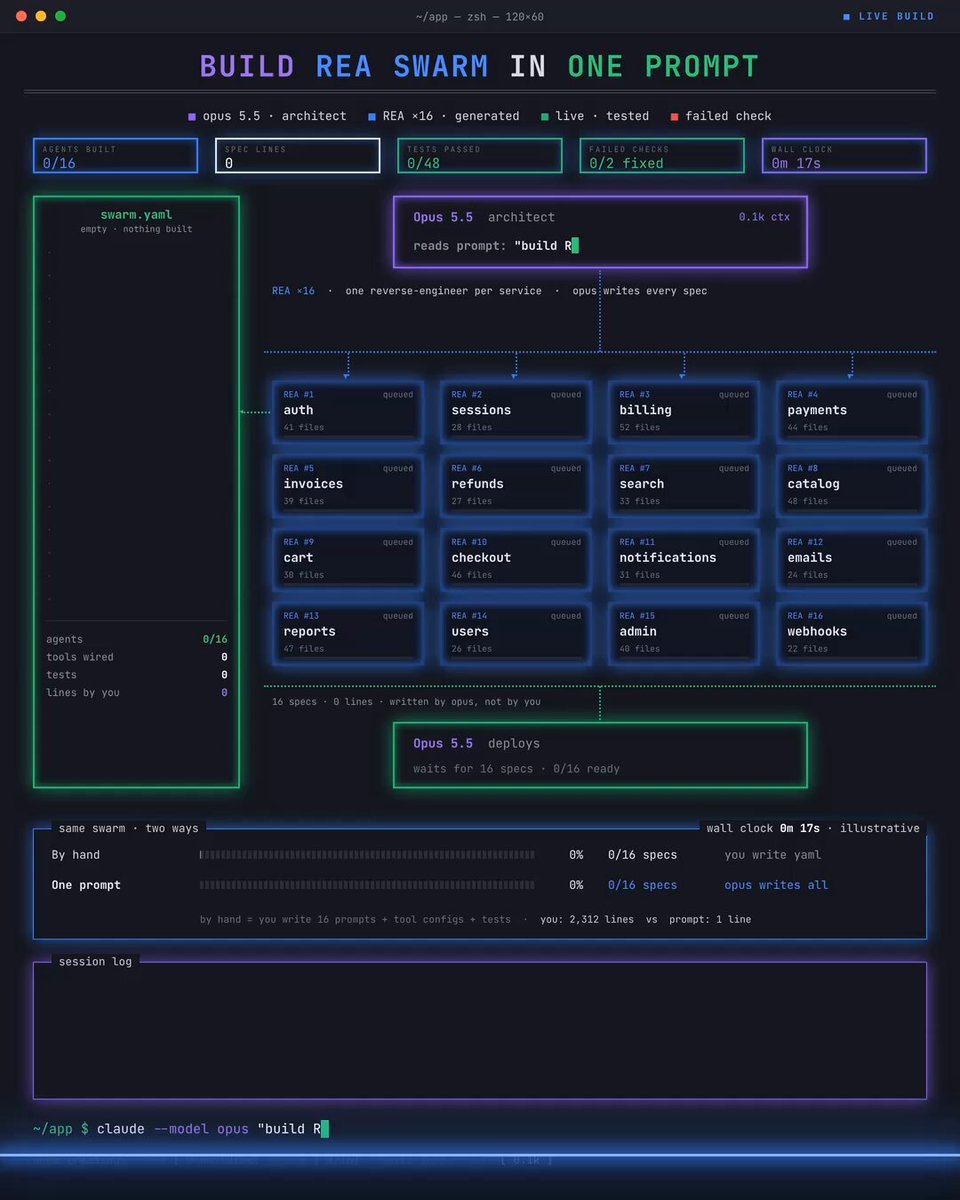960x1200 pixels.
Task: Select the REA #11 notifications card
Action: [684, 559]
